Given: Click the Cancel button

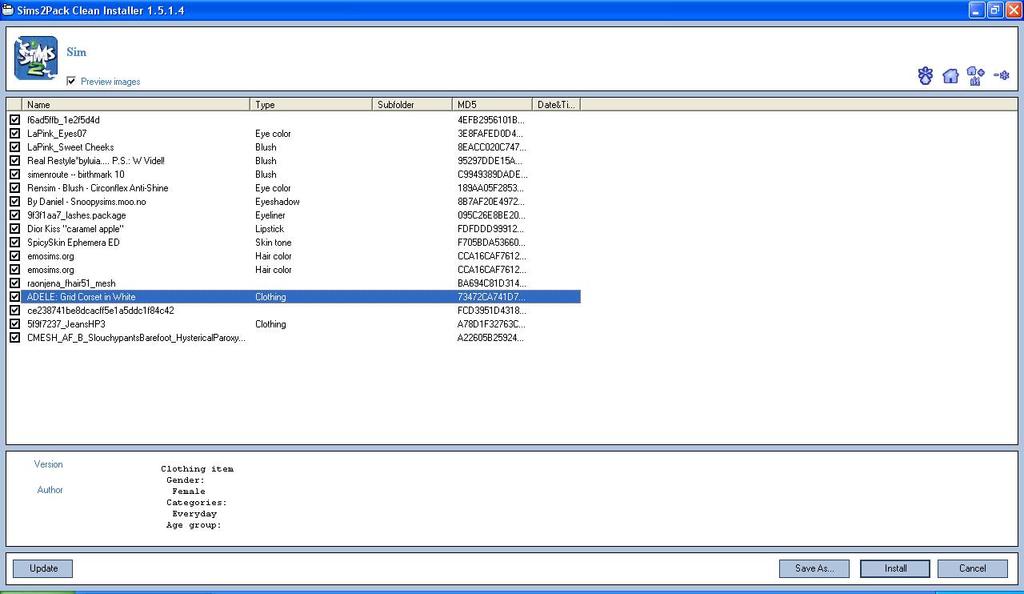Looking at the screenshot, I should [x=972, y=568].
